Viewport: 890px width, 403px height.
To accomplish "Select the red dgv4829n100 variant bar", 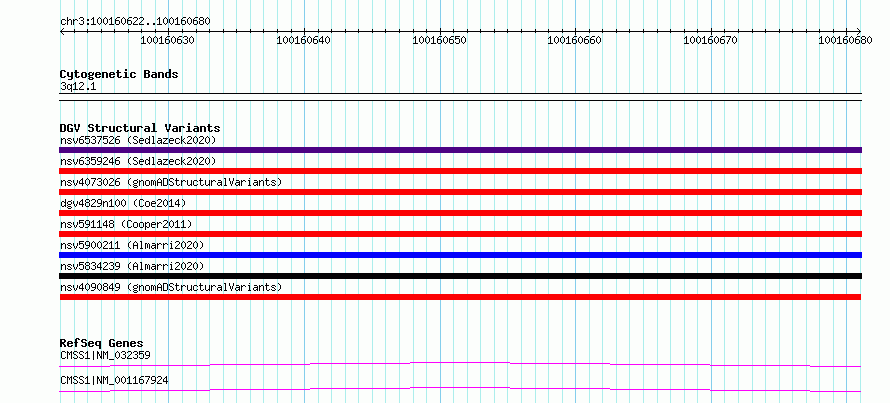I will click(x=460, y=213).
